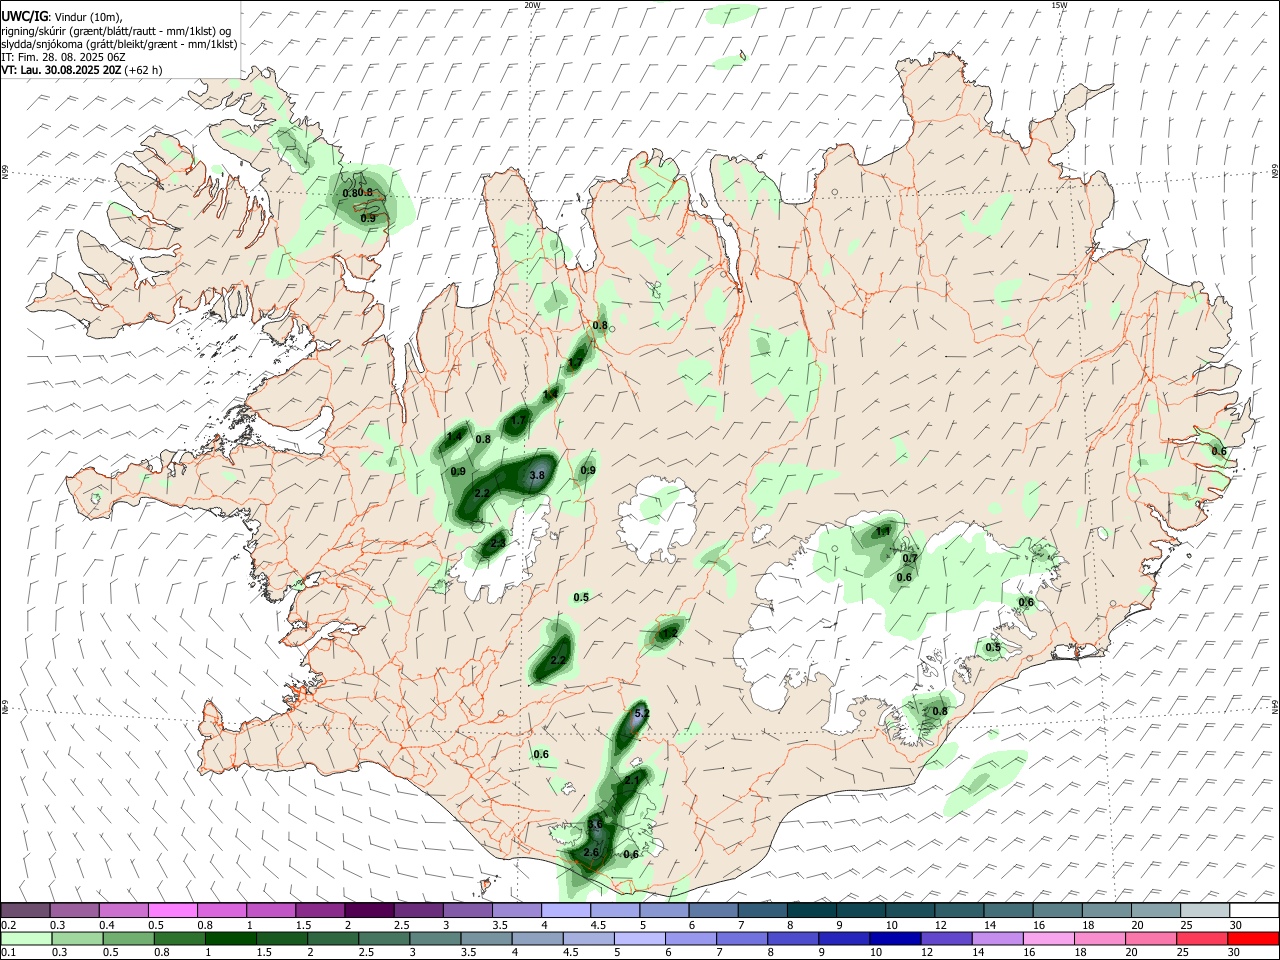Select the pink rain swatch 18–20
Image resolution: width=1280 pixels, height=960 pixels.
click(x=1100, y=938)
